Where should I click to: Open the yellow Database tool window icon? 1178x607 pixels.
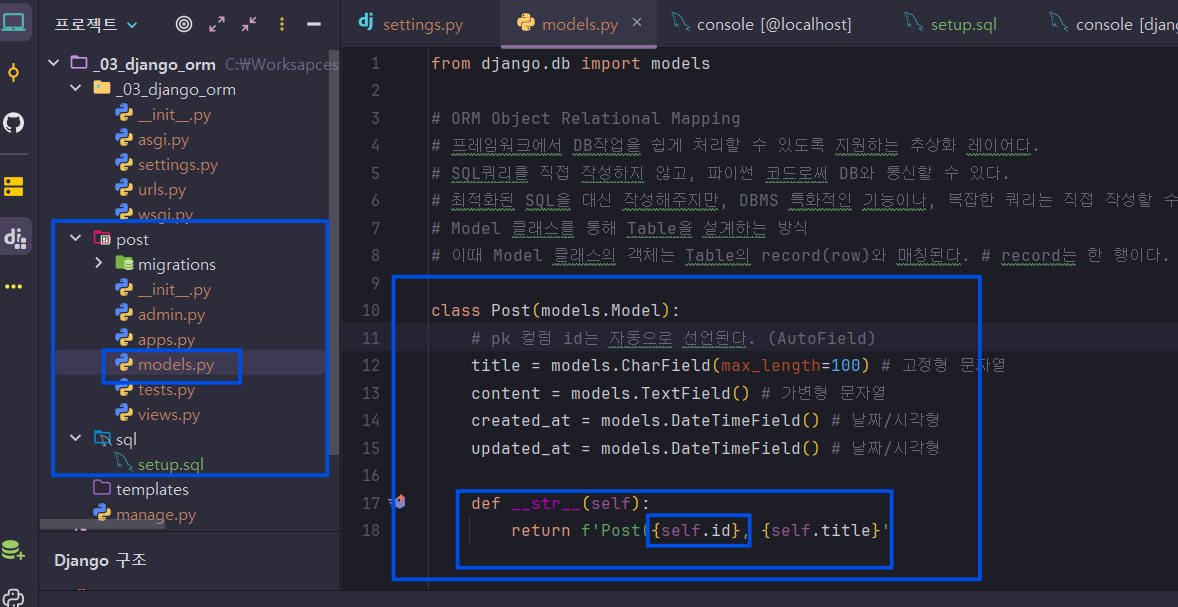[14, 186]
